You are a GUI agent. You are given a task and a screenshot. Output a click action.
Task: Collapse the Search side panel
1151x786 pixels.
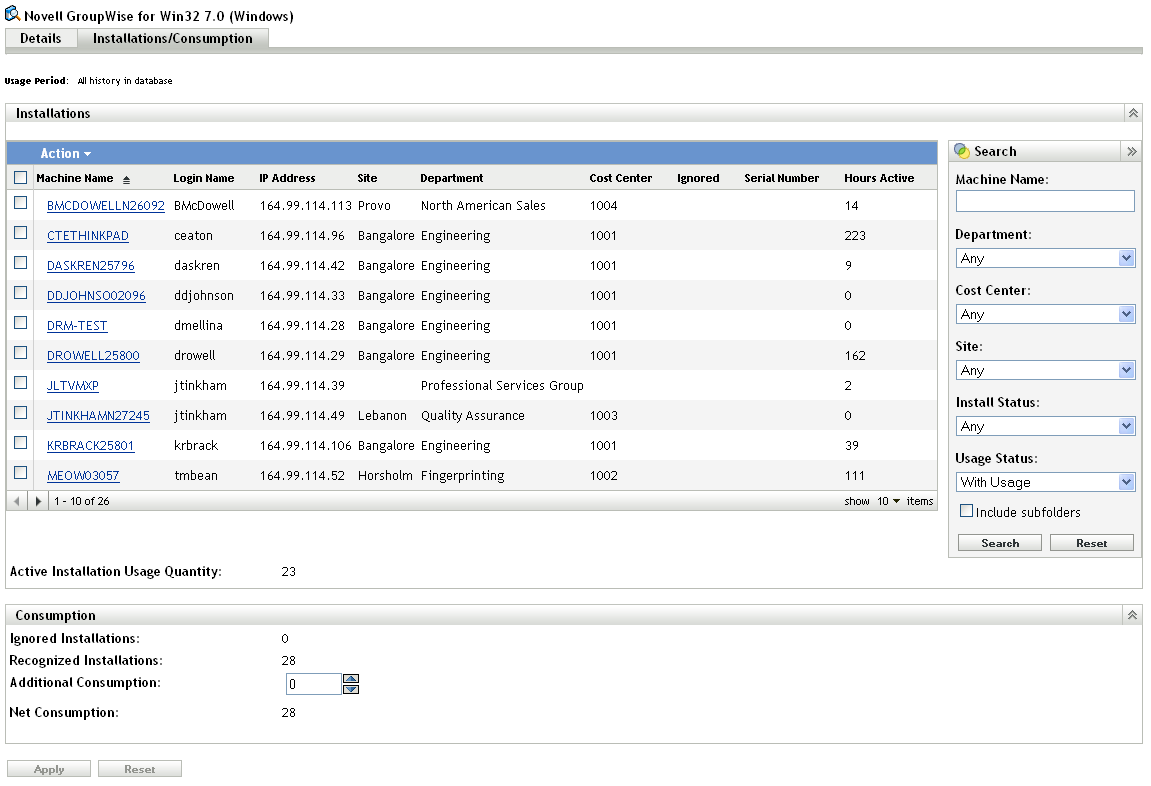[1132, 152]
